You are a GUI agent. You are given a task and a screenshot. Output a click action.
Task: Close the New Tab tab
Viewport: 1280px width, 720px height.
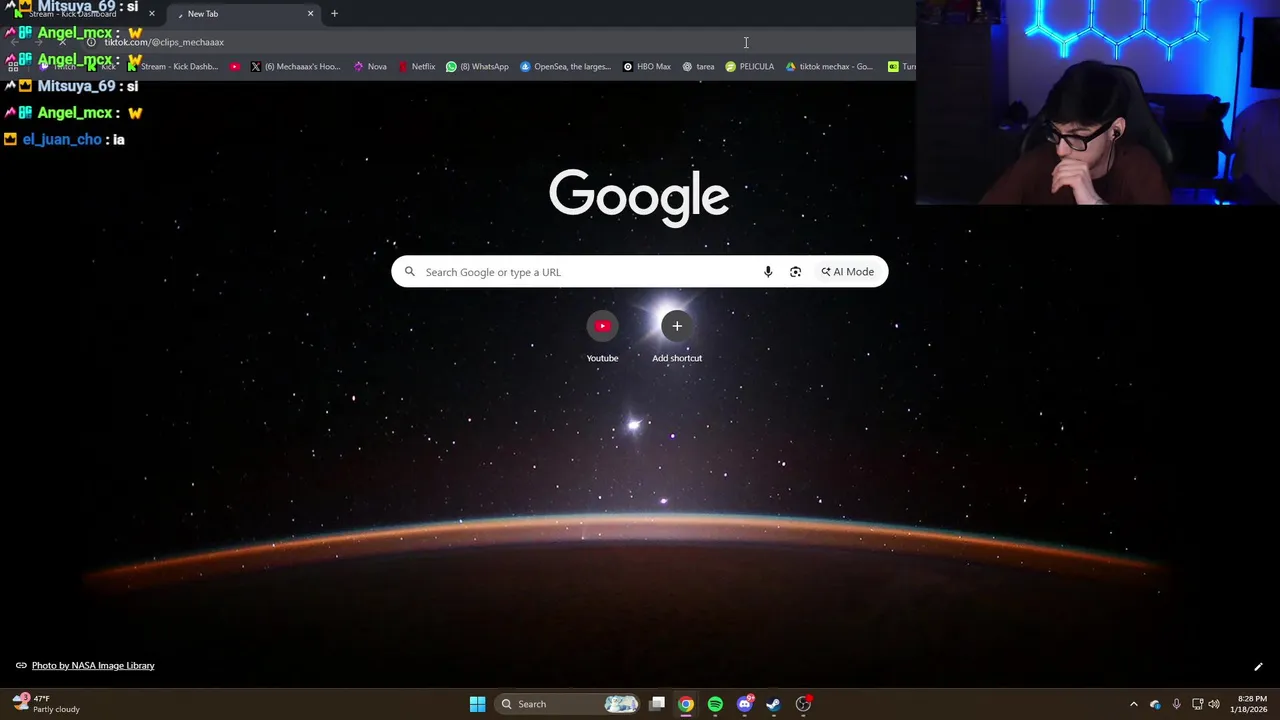(310, 14)
